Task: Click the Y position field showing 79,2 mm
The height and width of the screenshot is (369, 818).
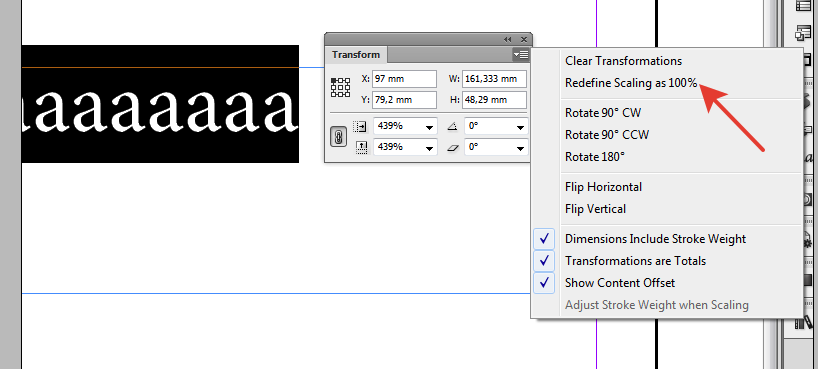Action: point(404,100)
